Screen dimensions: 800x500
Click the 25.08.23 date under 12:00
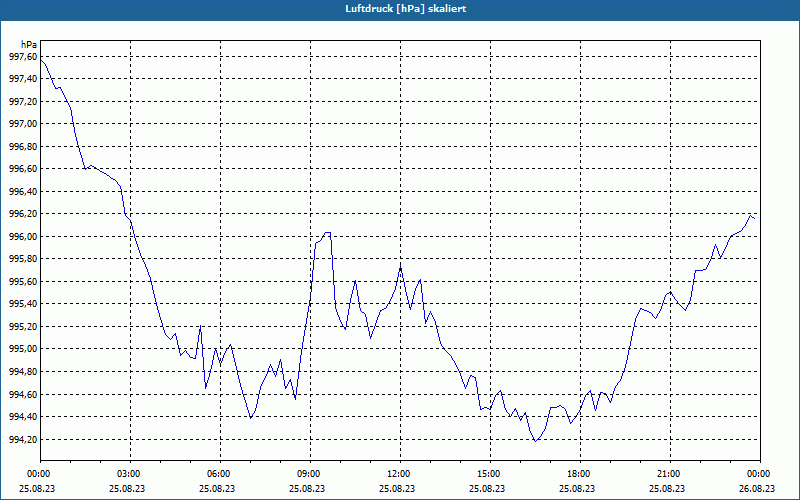point(397,488)
